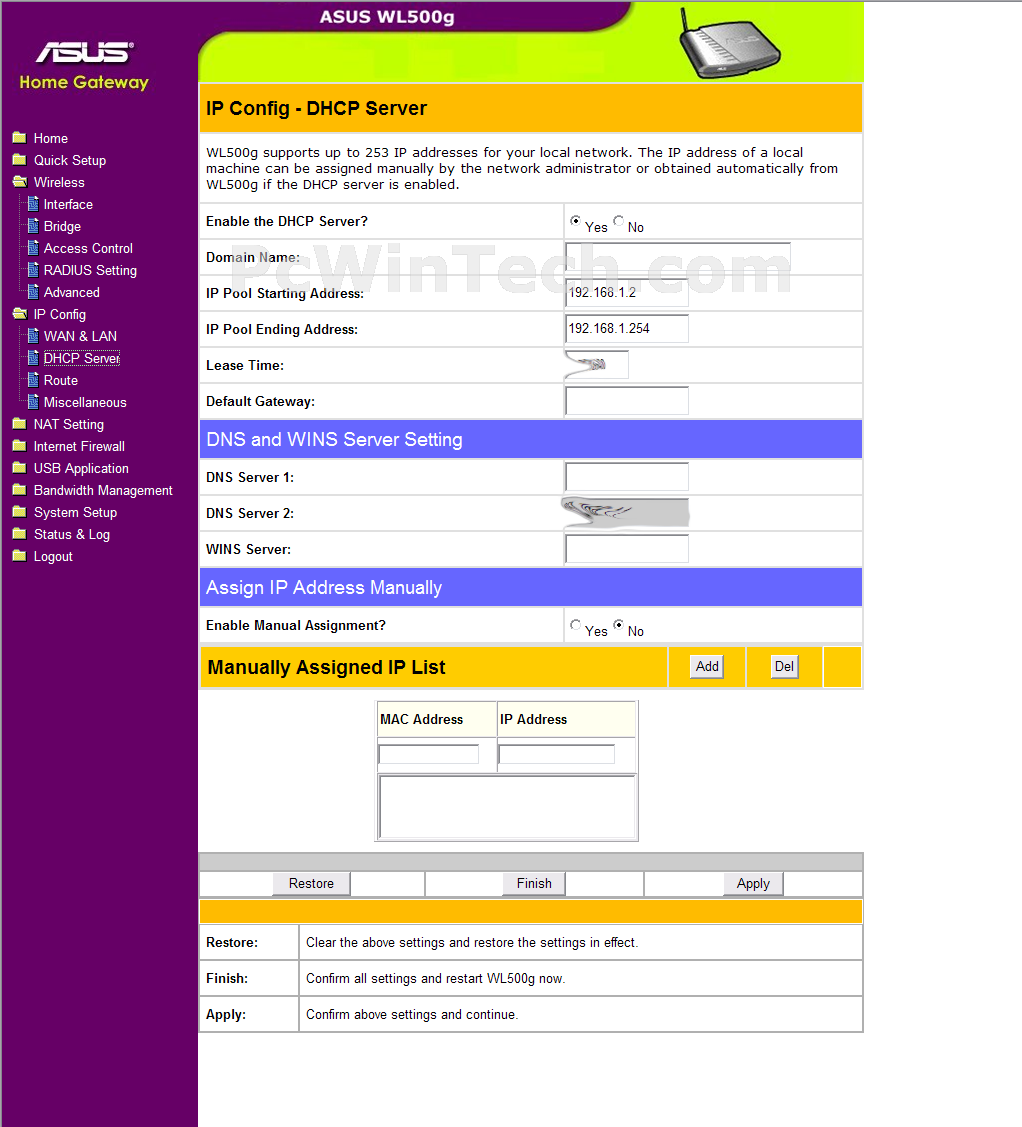
Task: Click the DNS Server 1 field
Action: [x=627, y=477]
